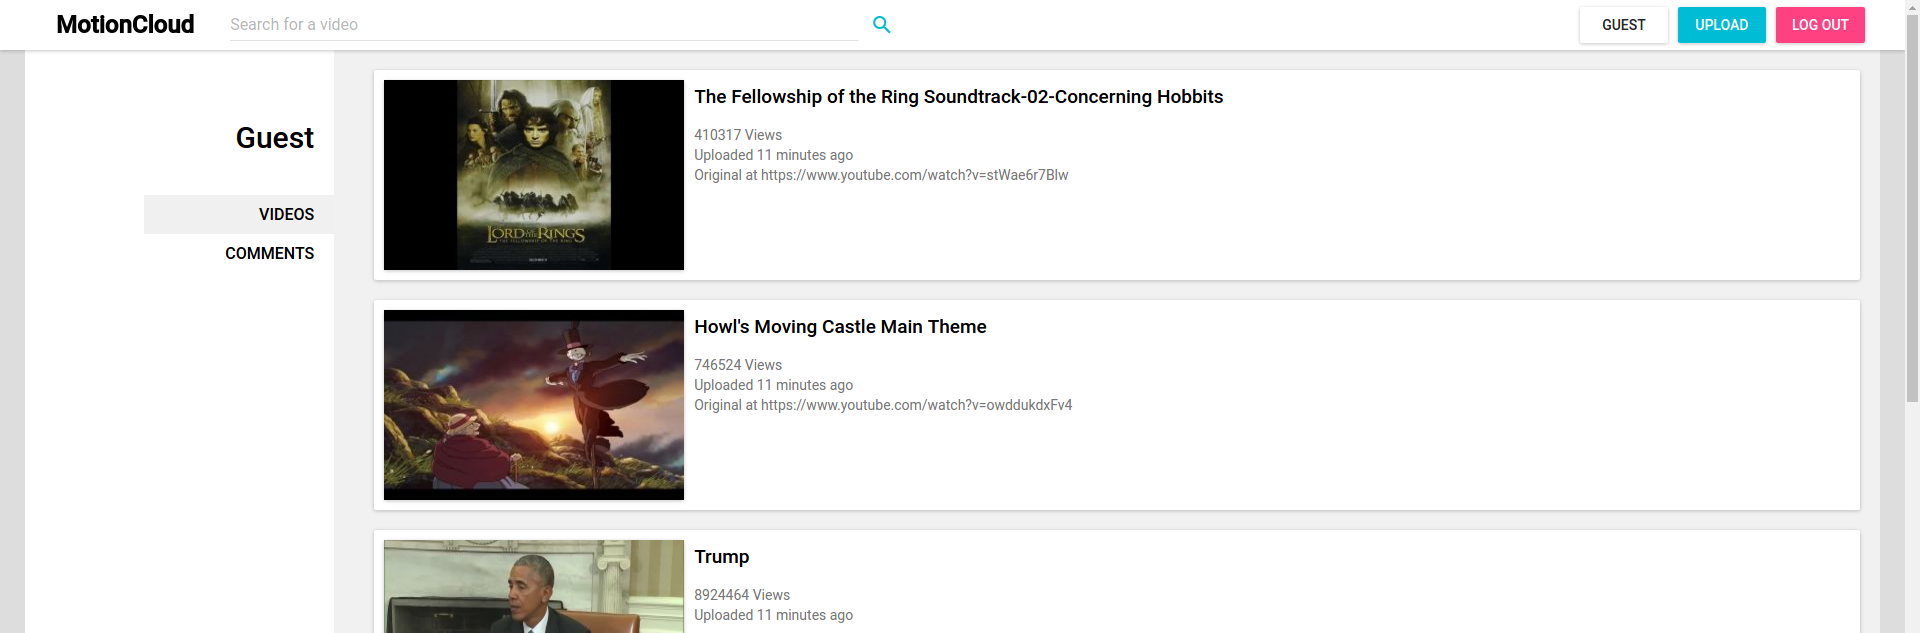Image resolution: width=1920 pixels, height=633 pixels.
Task: Click the LOG OUT button
Action: point(1820,25)
